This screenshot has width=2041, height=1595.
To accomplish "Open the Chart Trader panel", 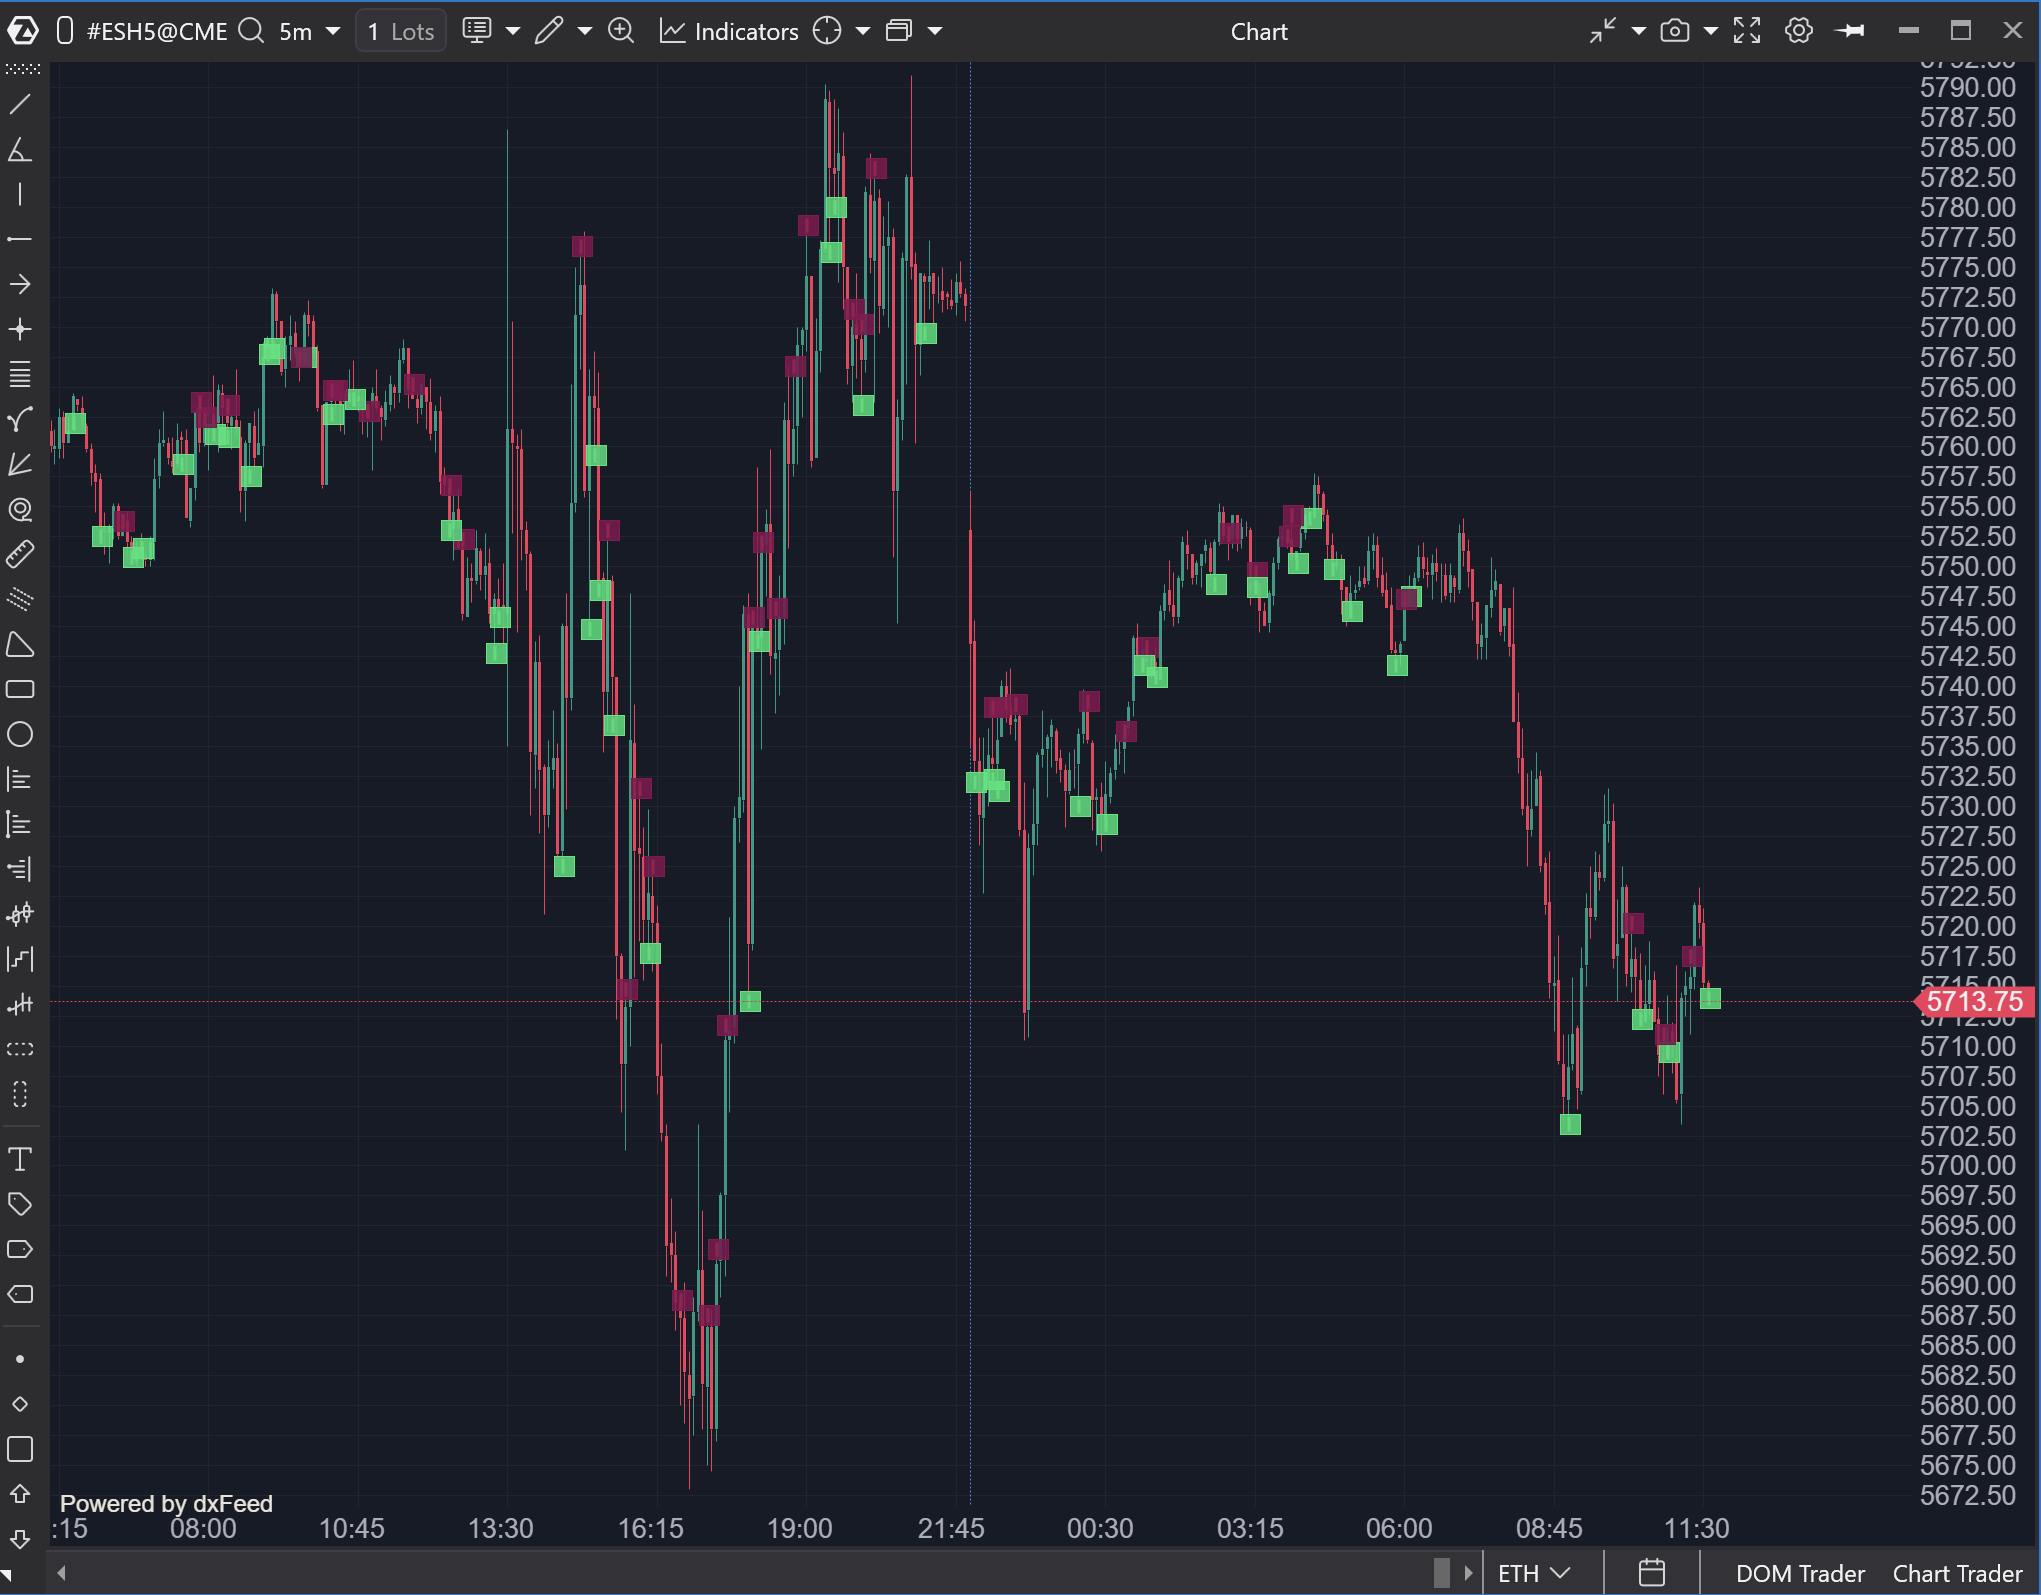I will pyautogui.click(x=1957, y=1573).
